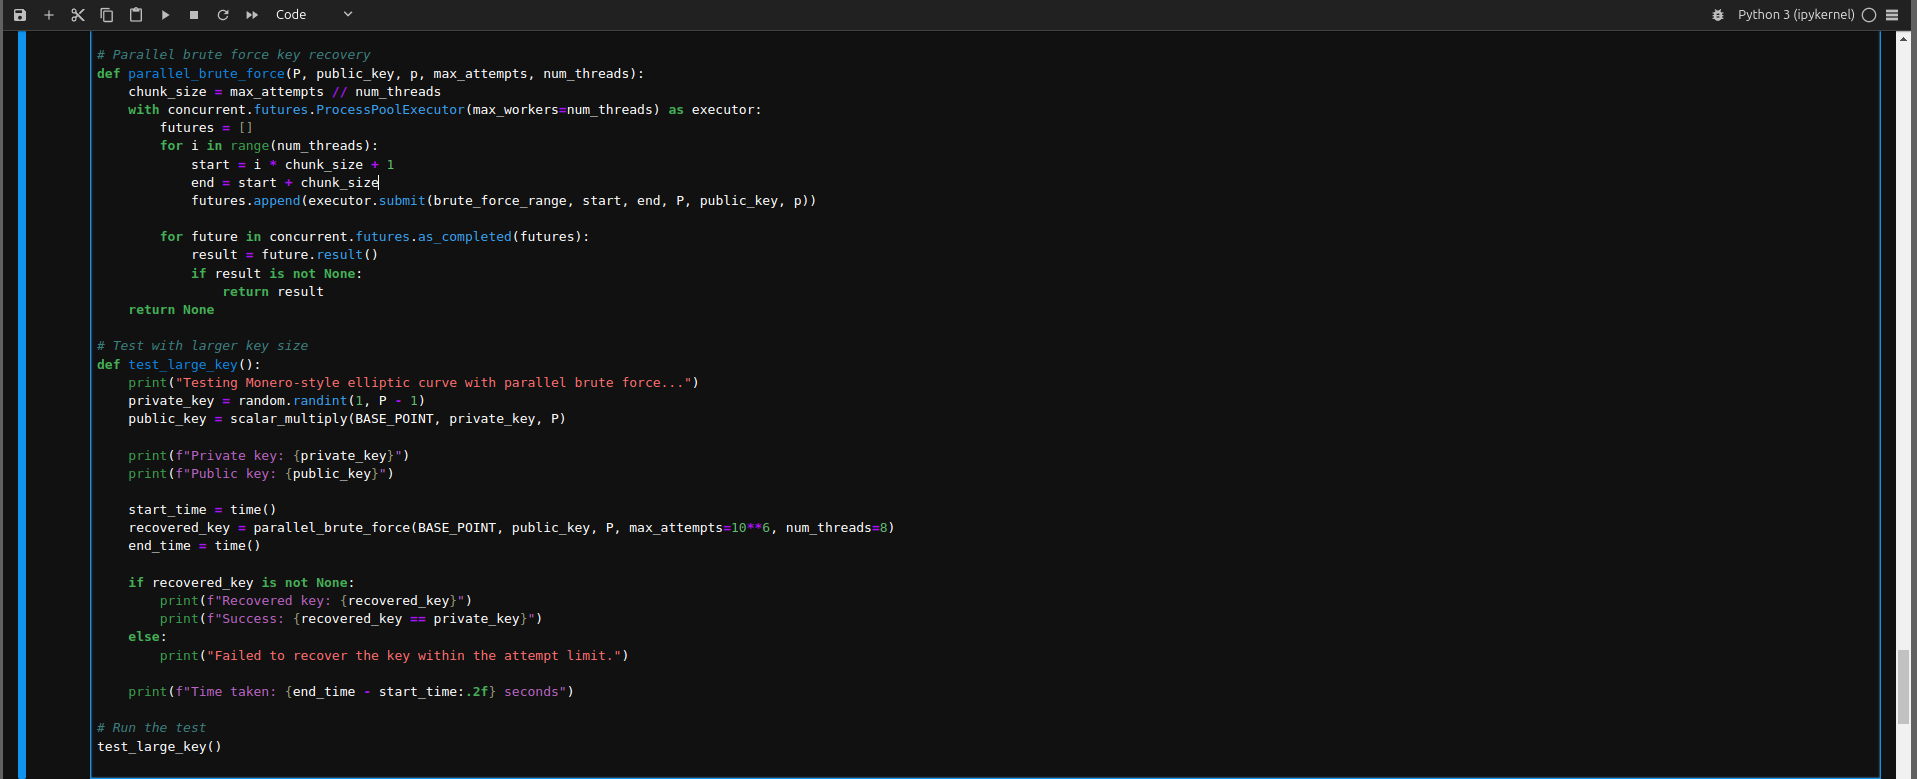Image resolution: width=1917 pixels, height=779 pixels.
Task: Interrupt the kernel with the stop button
Action: (194, 15)
